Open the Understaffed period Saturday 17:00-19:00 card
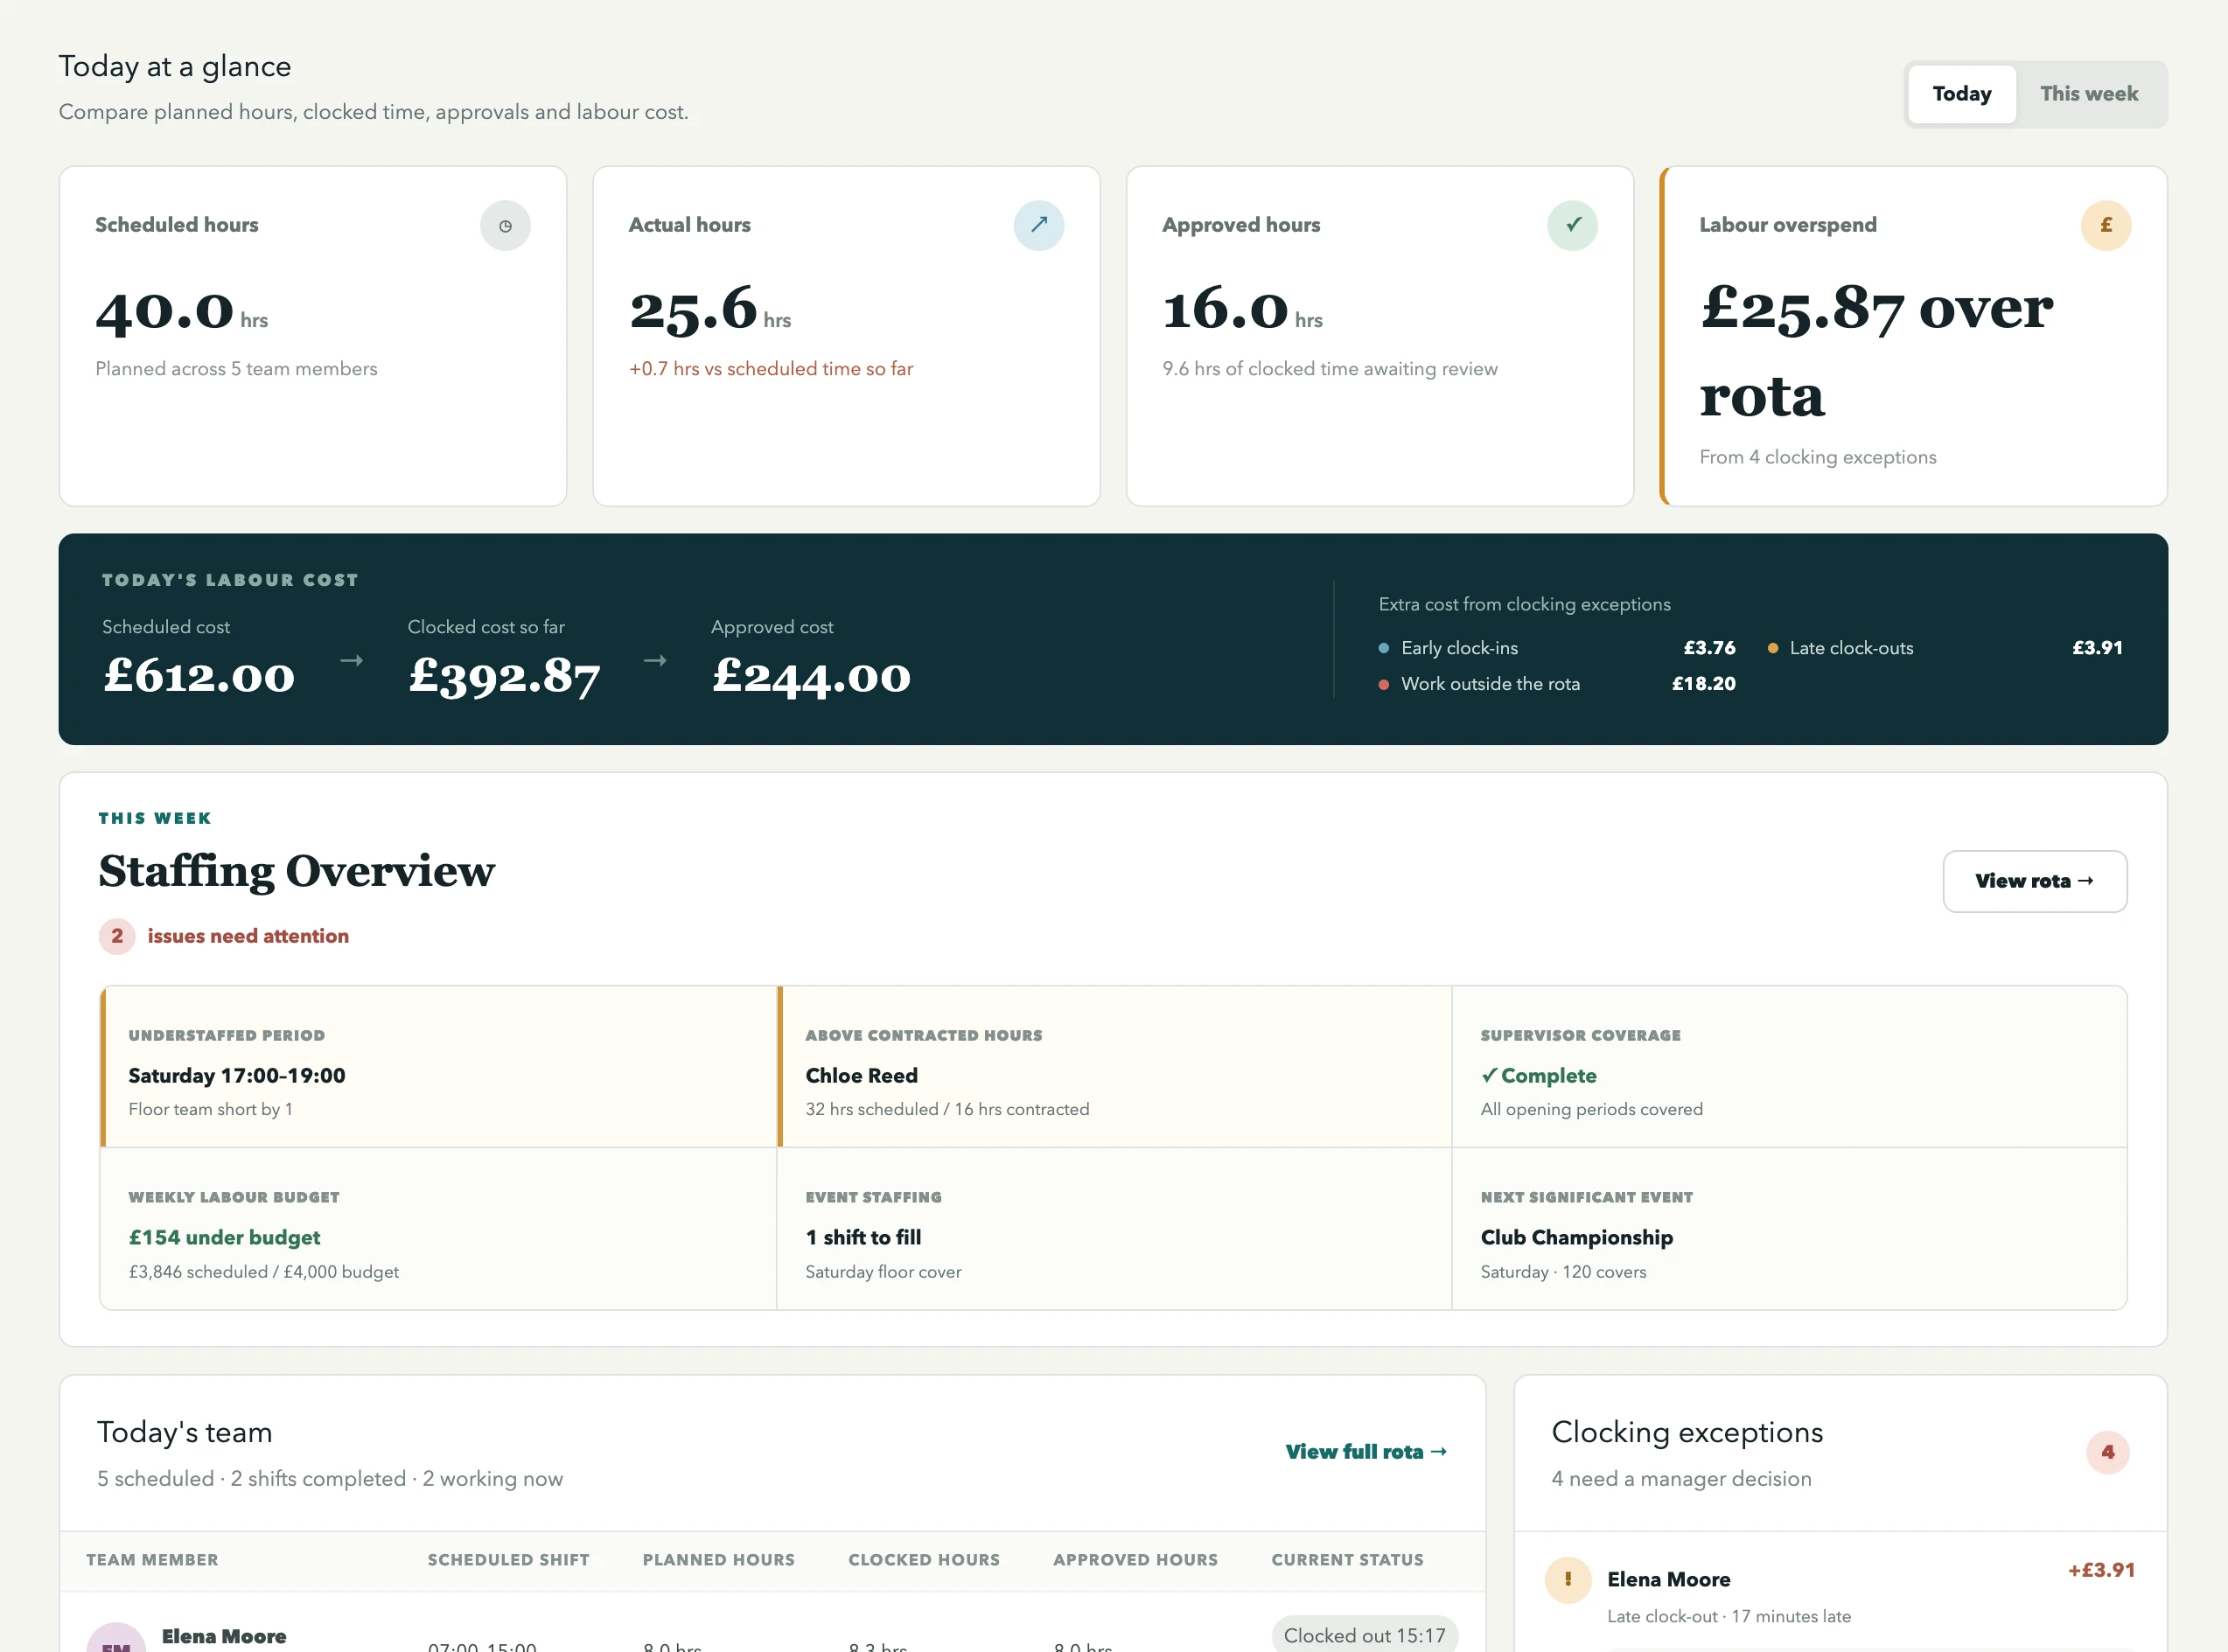This screenshot has height=1652, width=2228. (439, 1067)
